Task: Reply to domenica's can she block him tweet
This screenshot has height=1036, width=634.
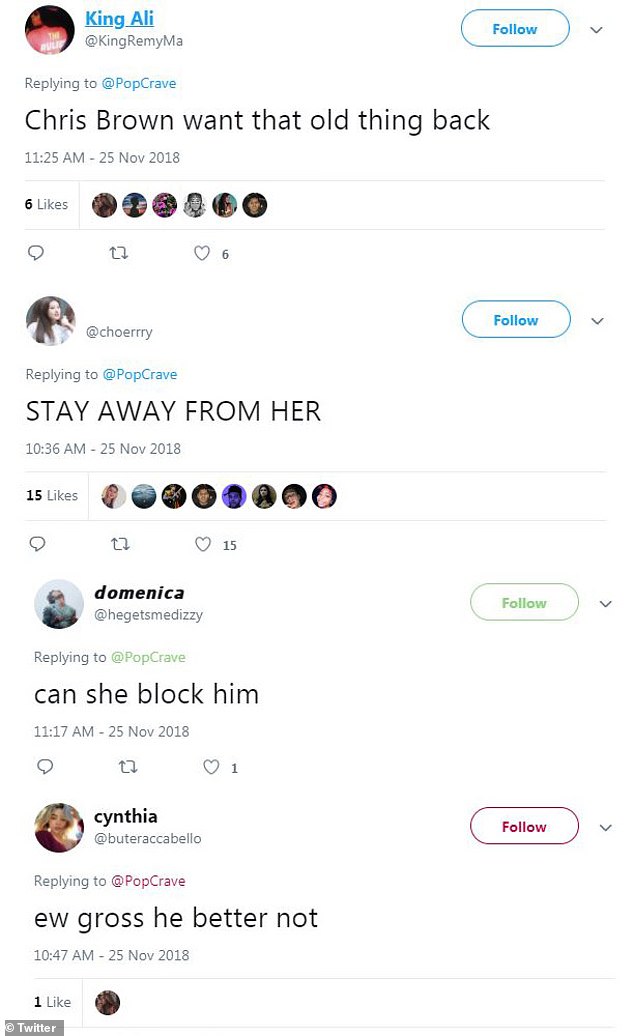Action: coord(45,766)
